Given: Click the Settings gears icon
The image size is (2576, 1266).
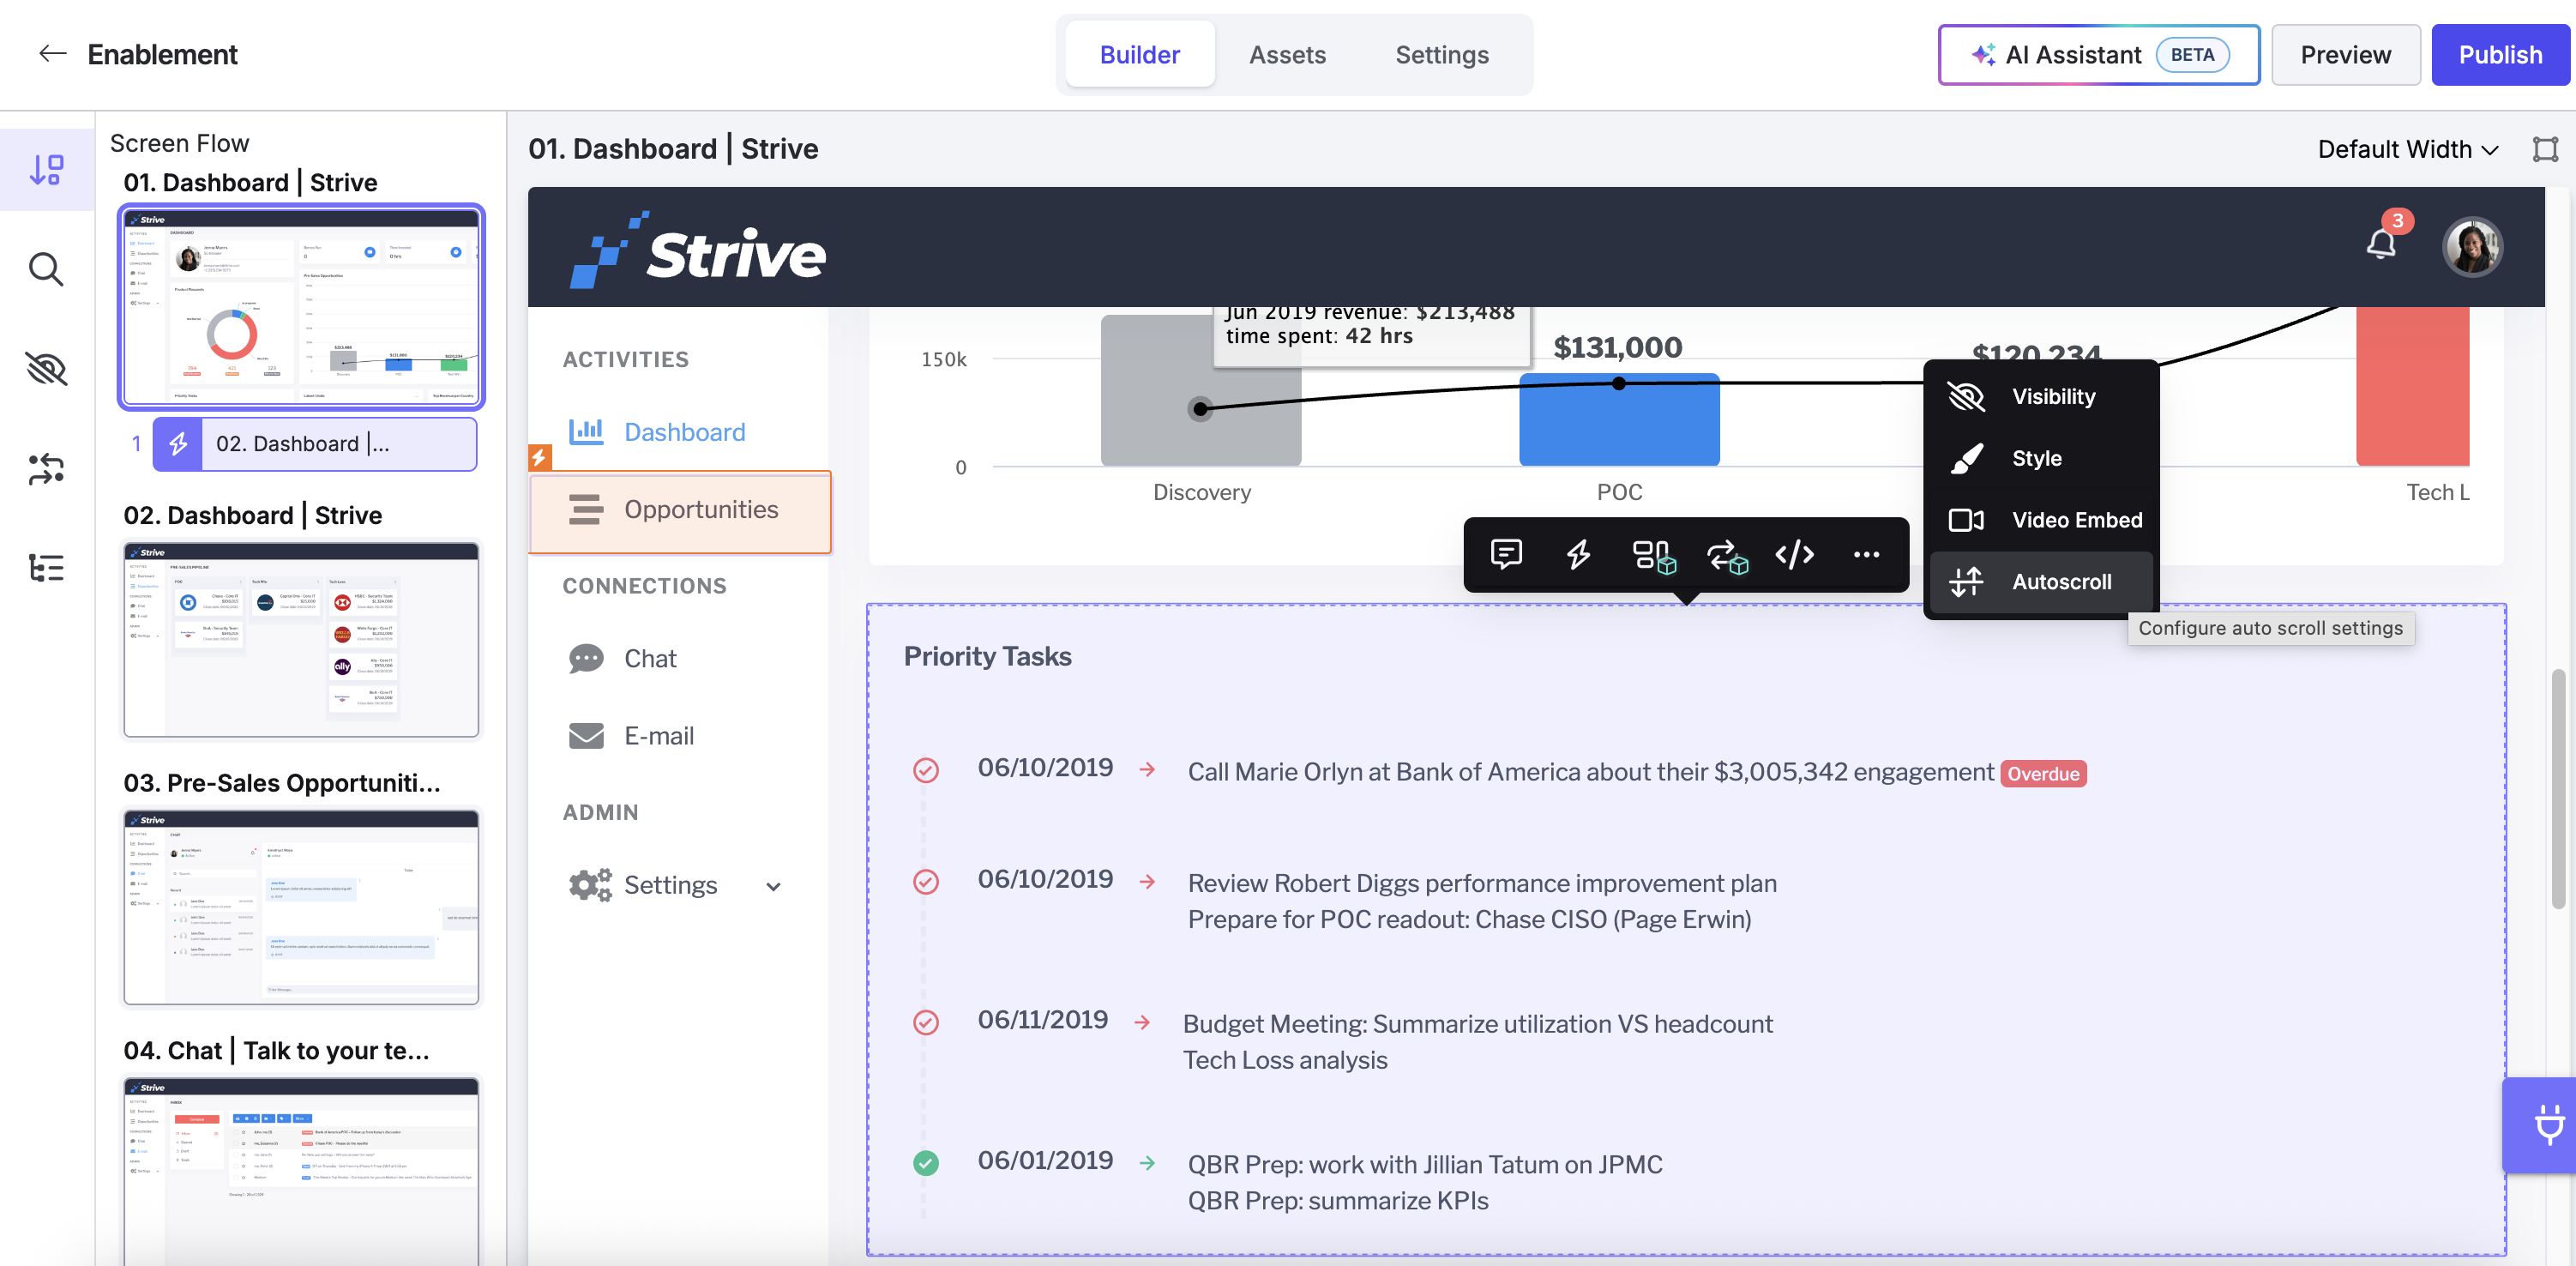Looking at the screenshot, I should tap(590, 885).
